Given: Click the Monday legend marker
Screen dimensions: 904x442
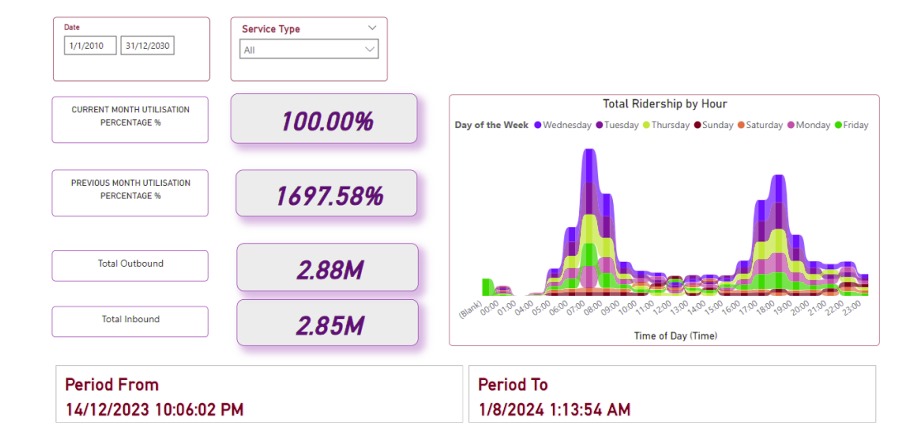Looking at the screenshot, I should tap(790, 125).
